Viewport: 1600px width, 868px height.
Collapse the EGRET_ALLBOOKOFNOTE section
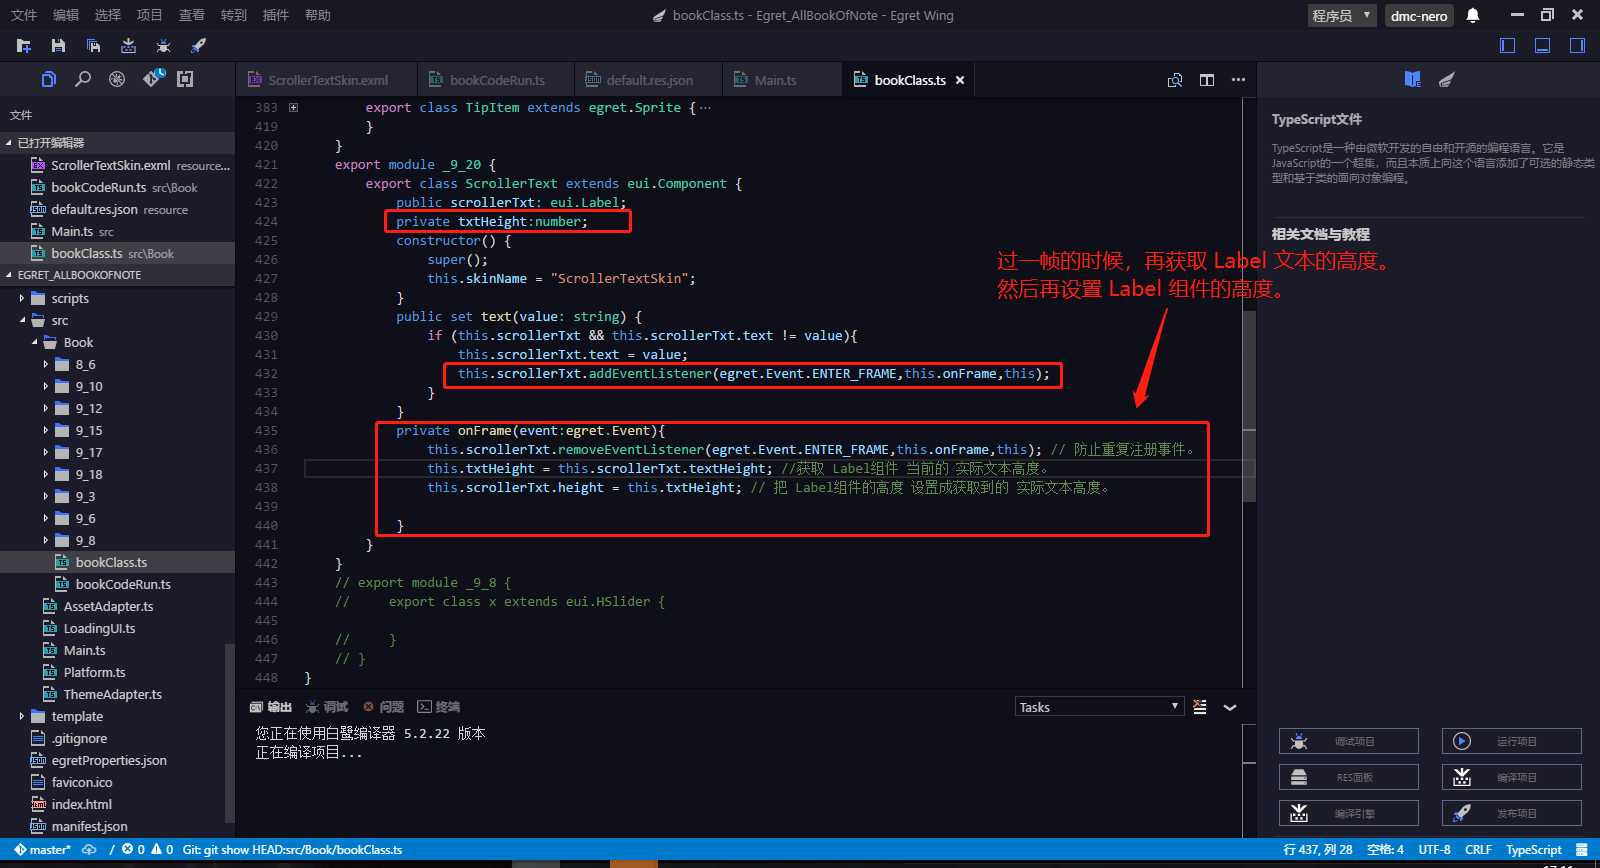click(x=117, y=275)
